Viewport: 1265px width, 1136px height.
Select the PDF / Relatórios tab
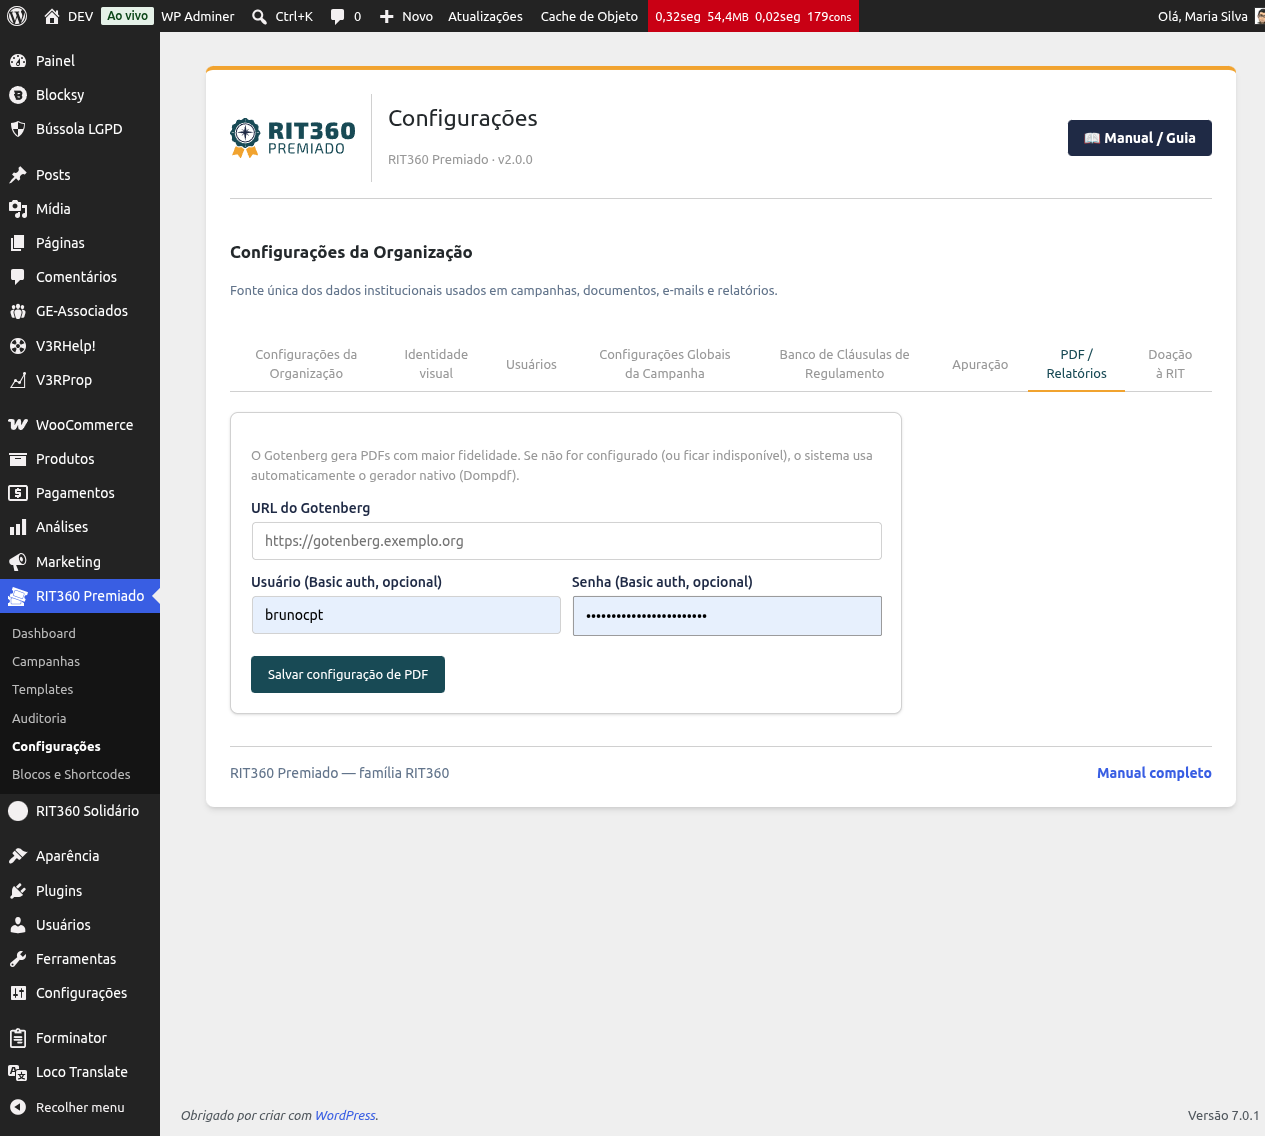tap(1076, 364)
